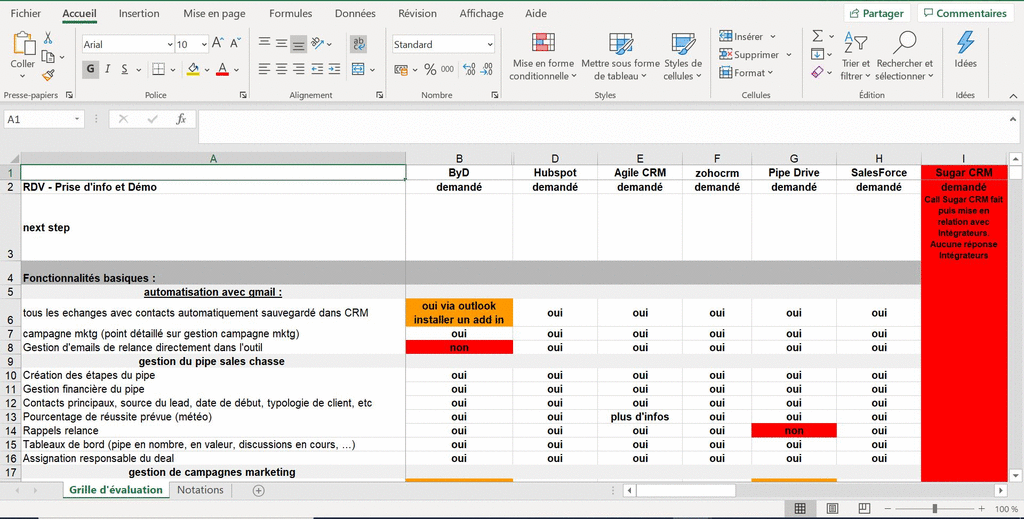Toggle center horizontal alignment

(281, 69)
